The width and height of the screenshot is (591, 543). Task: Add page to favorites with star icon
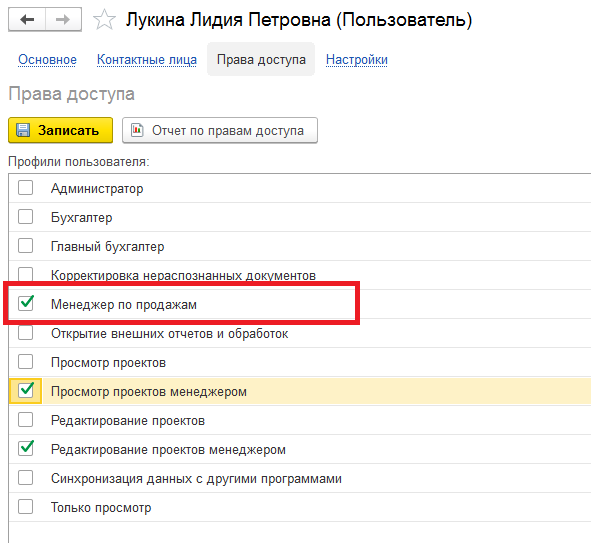tap(104, 20)
